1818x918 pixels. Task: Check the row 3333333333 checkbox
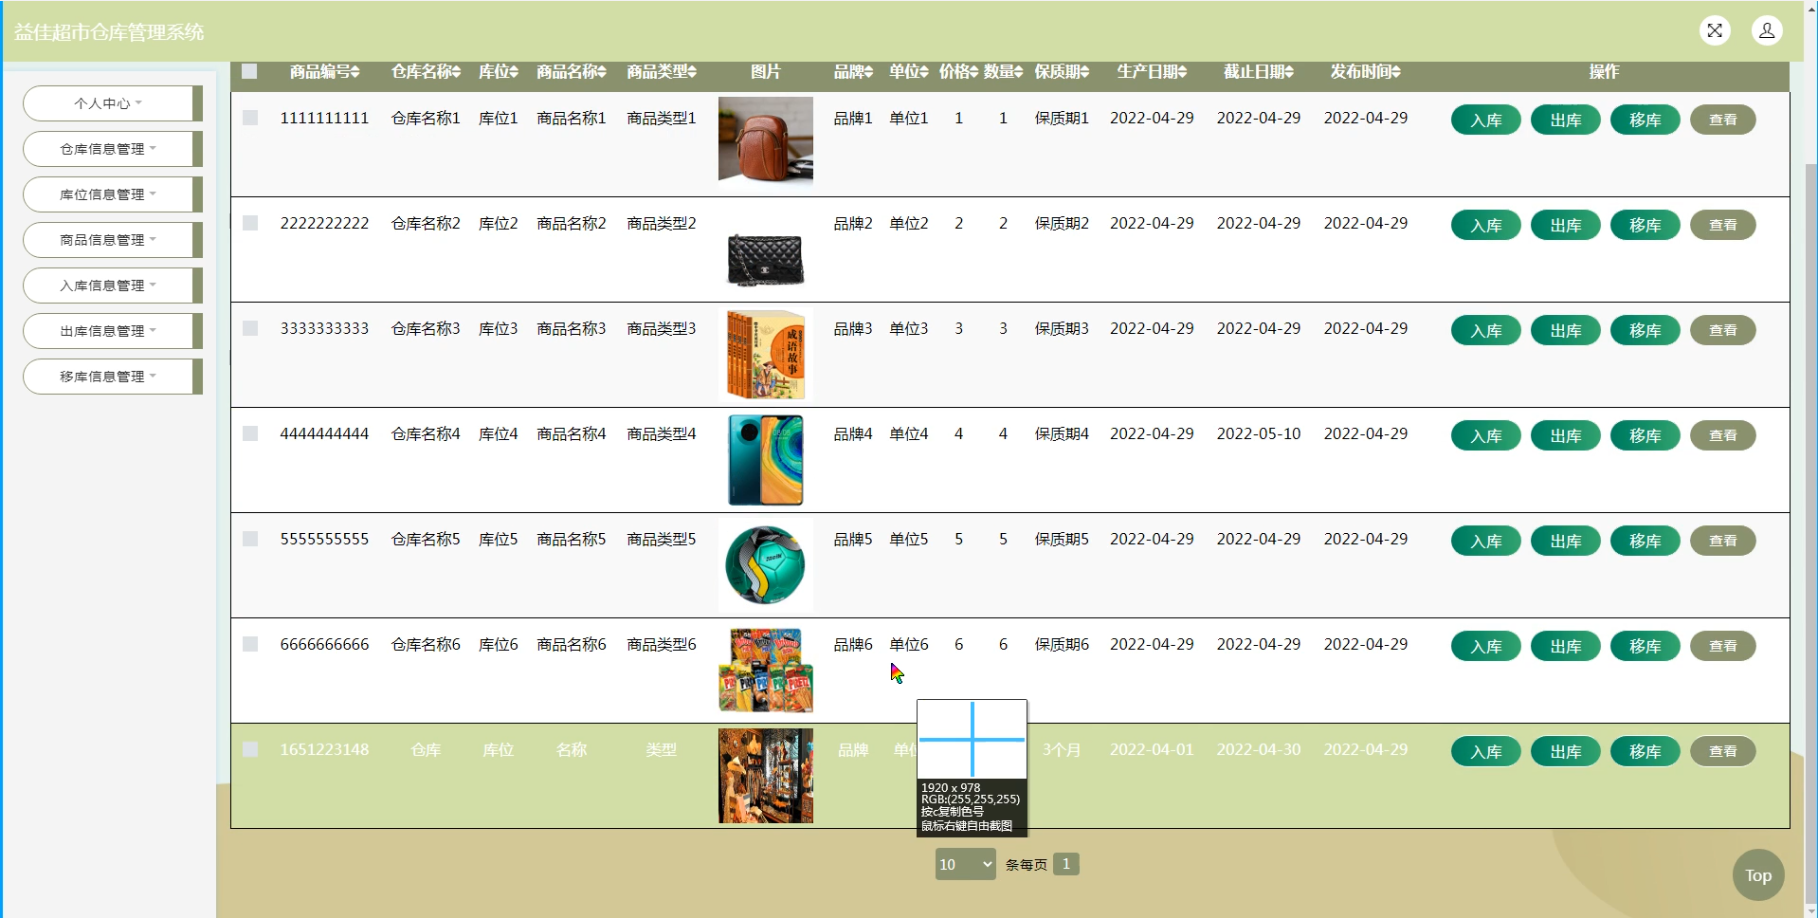click(250, 328)
